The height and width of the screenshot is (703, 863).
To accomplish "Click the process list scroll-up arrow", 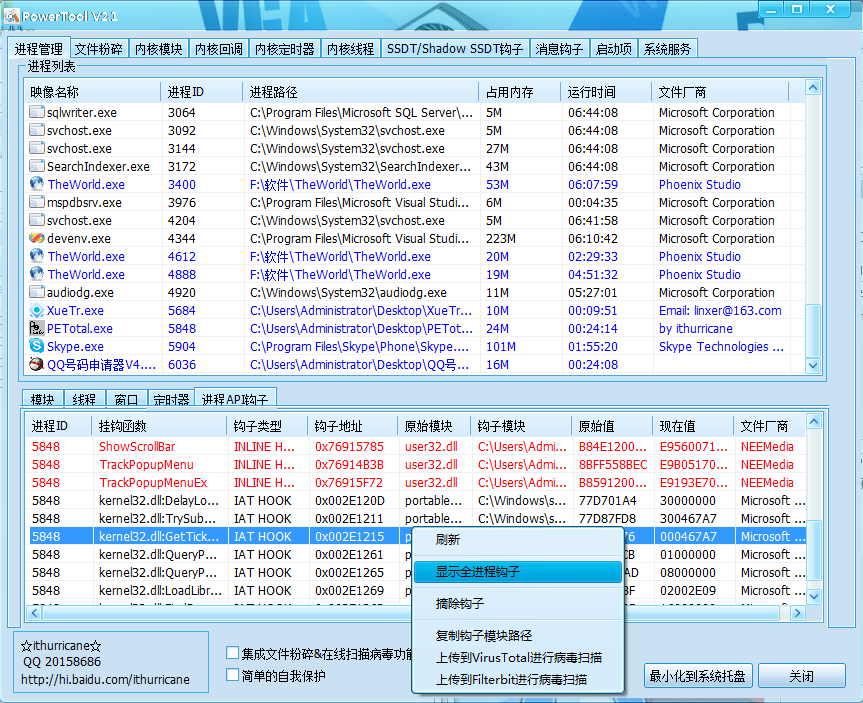I will click(x=813, y=88).
